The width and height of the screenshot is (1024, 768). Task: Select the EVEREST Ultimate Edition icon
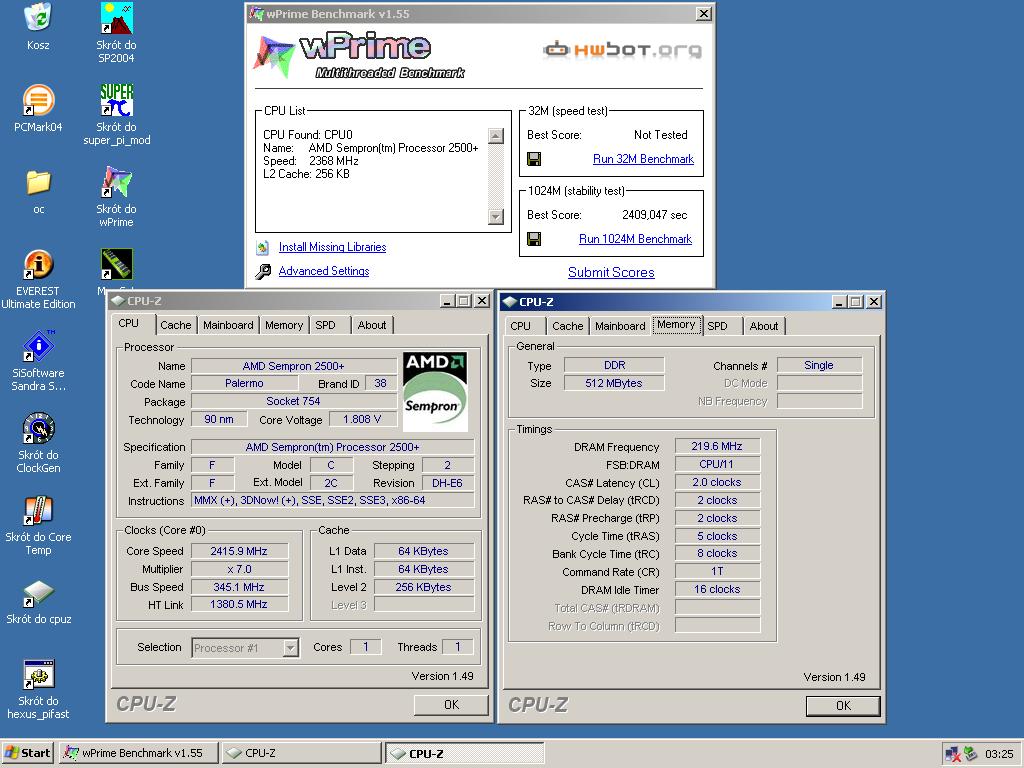(38, 264)
